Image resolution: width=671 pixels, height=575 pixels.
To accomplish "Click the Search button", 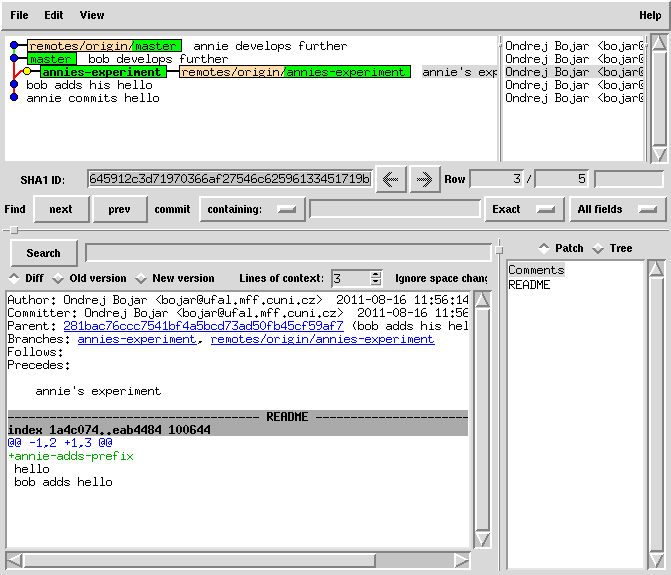I will [x=43, y=253].
